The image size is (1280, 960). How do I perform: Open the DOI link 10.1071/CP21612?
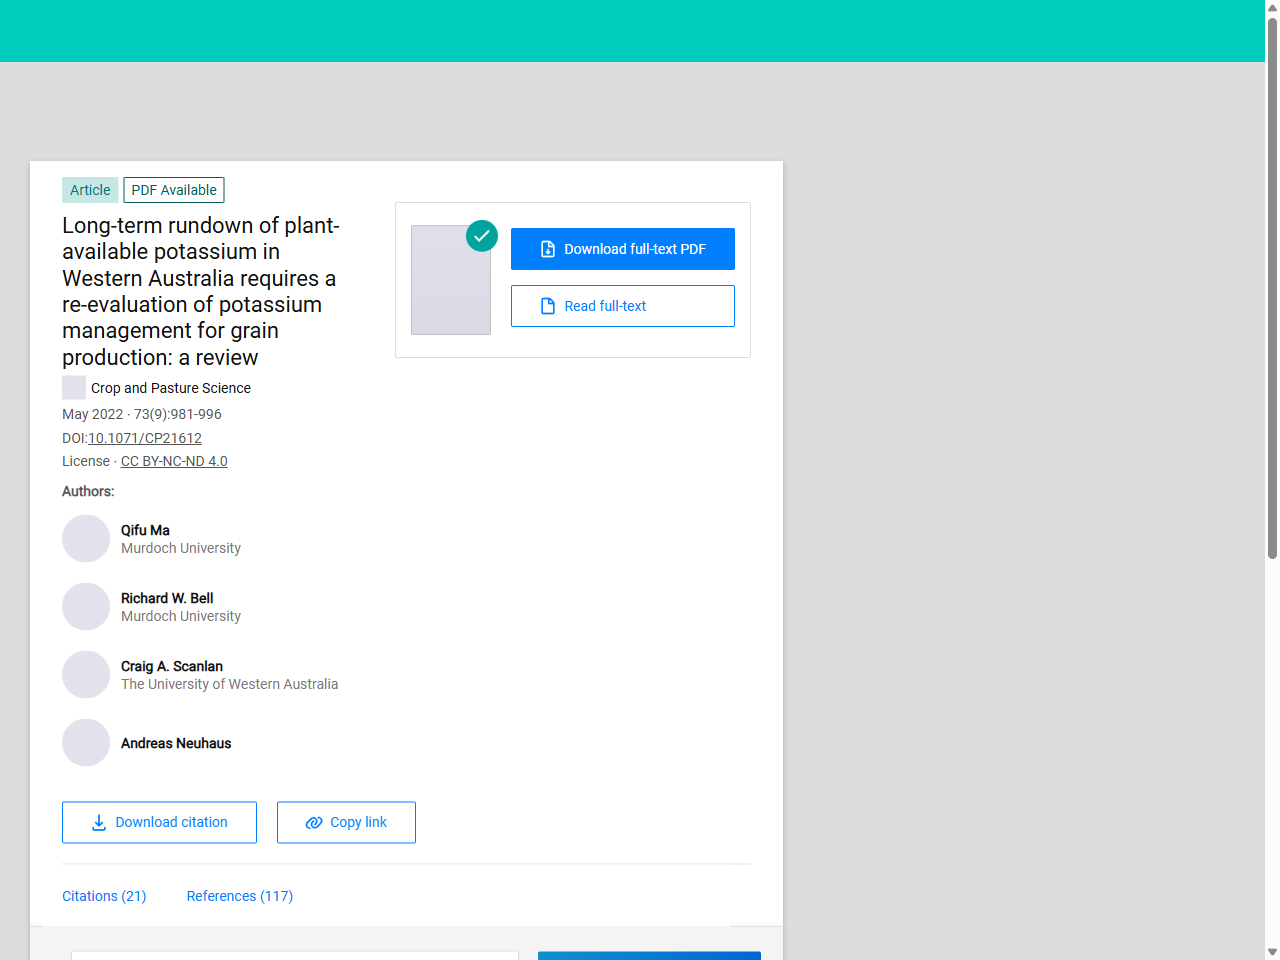click(x=144, y=438)
